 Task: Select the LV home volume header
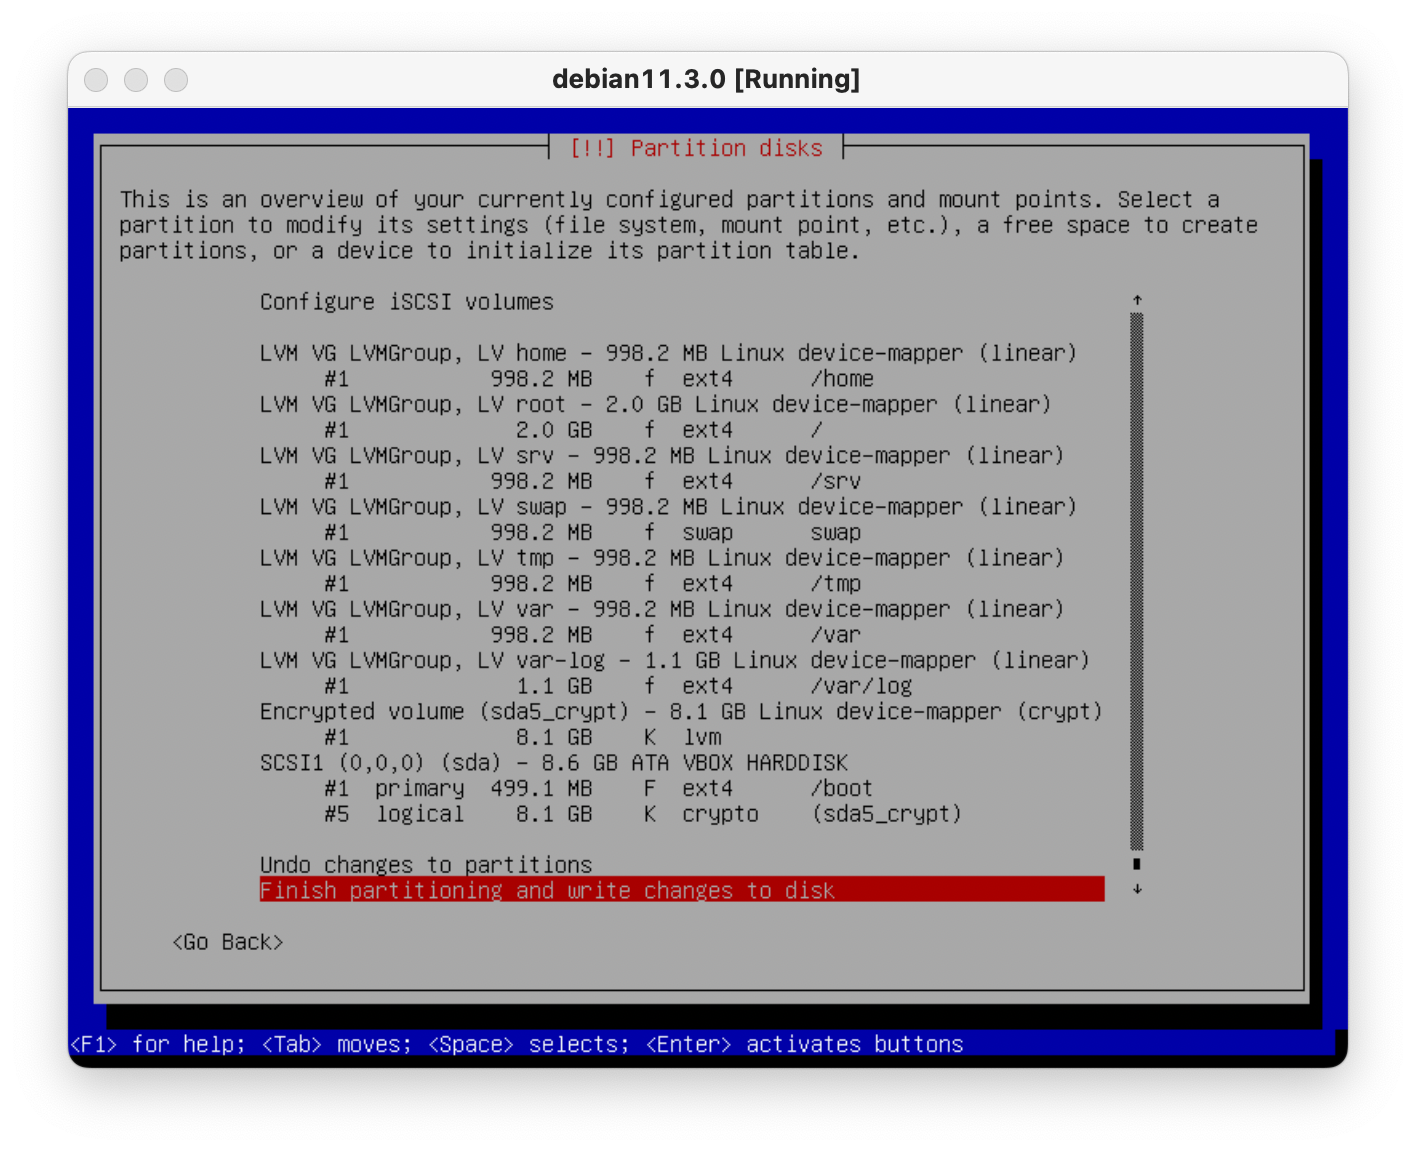pos(668,353)
